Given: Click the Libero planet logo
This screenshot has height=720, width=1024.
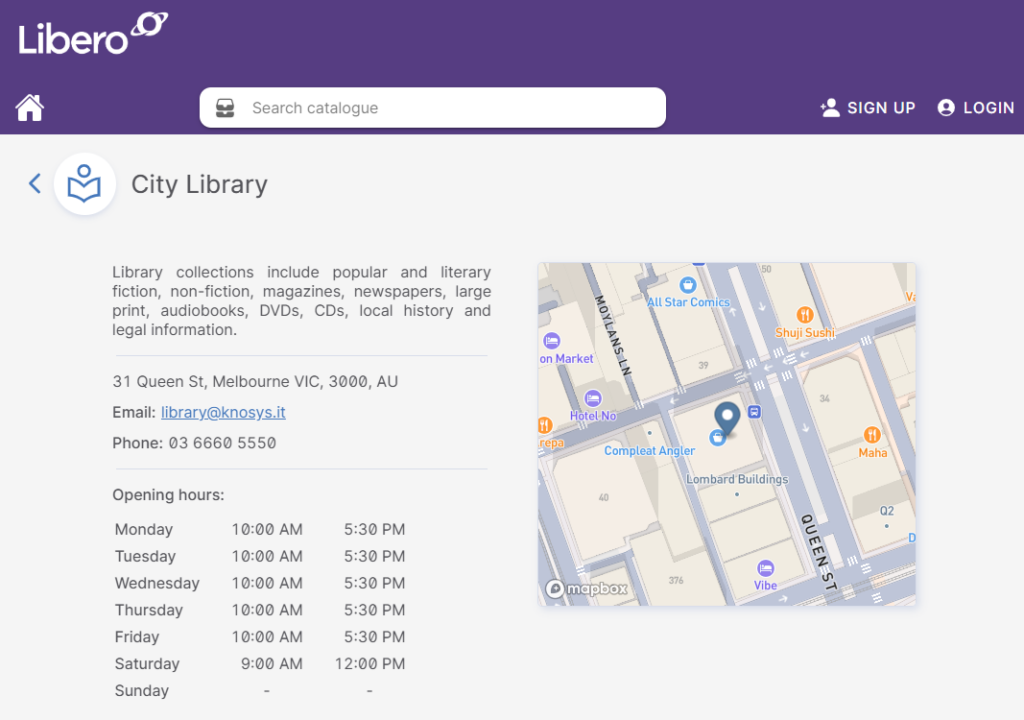Looking at the screenshot, I should [x=148, y=22].
